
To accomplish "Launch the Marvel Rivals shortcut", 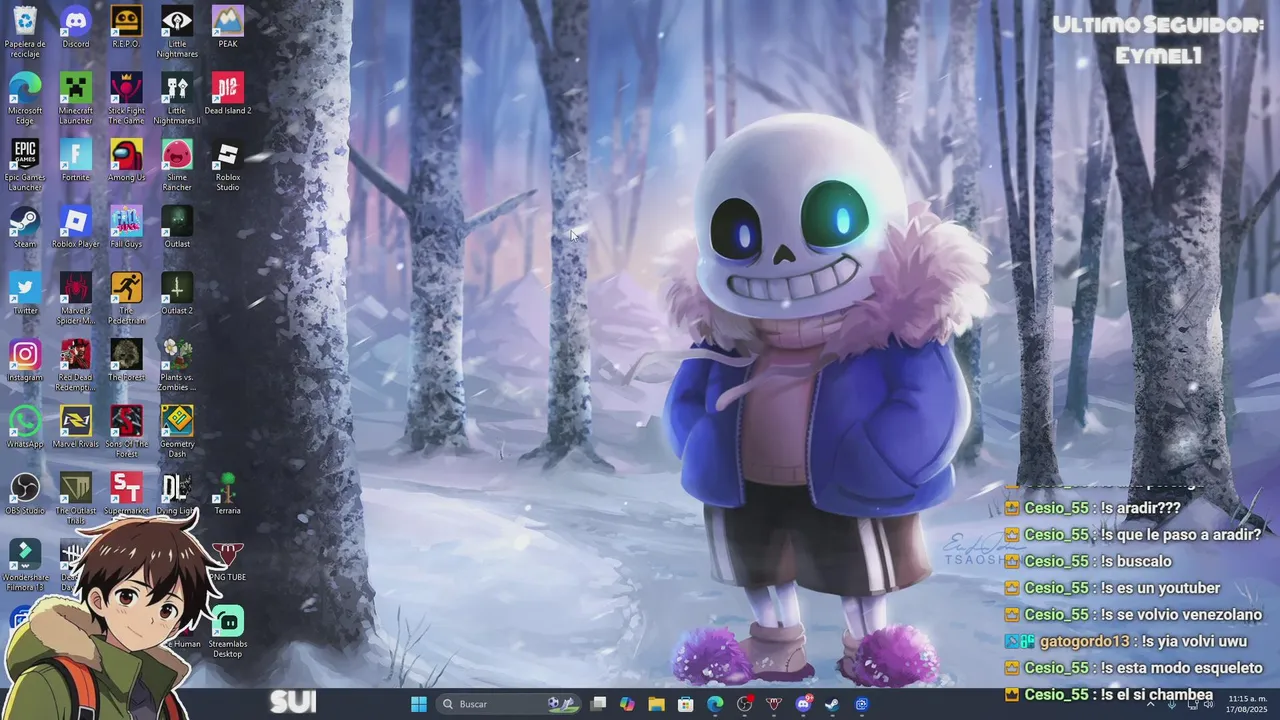I will (x=76, y=428).
